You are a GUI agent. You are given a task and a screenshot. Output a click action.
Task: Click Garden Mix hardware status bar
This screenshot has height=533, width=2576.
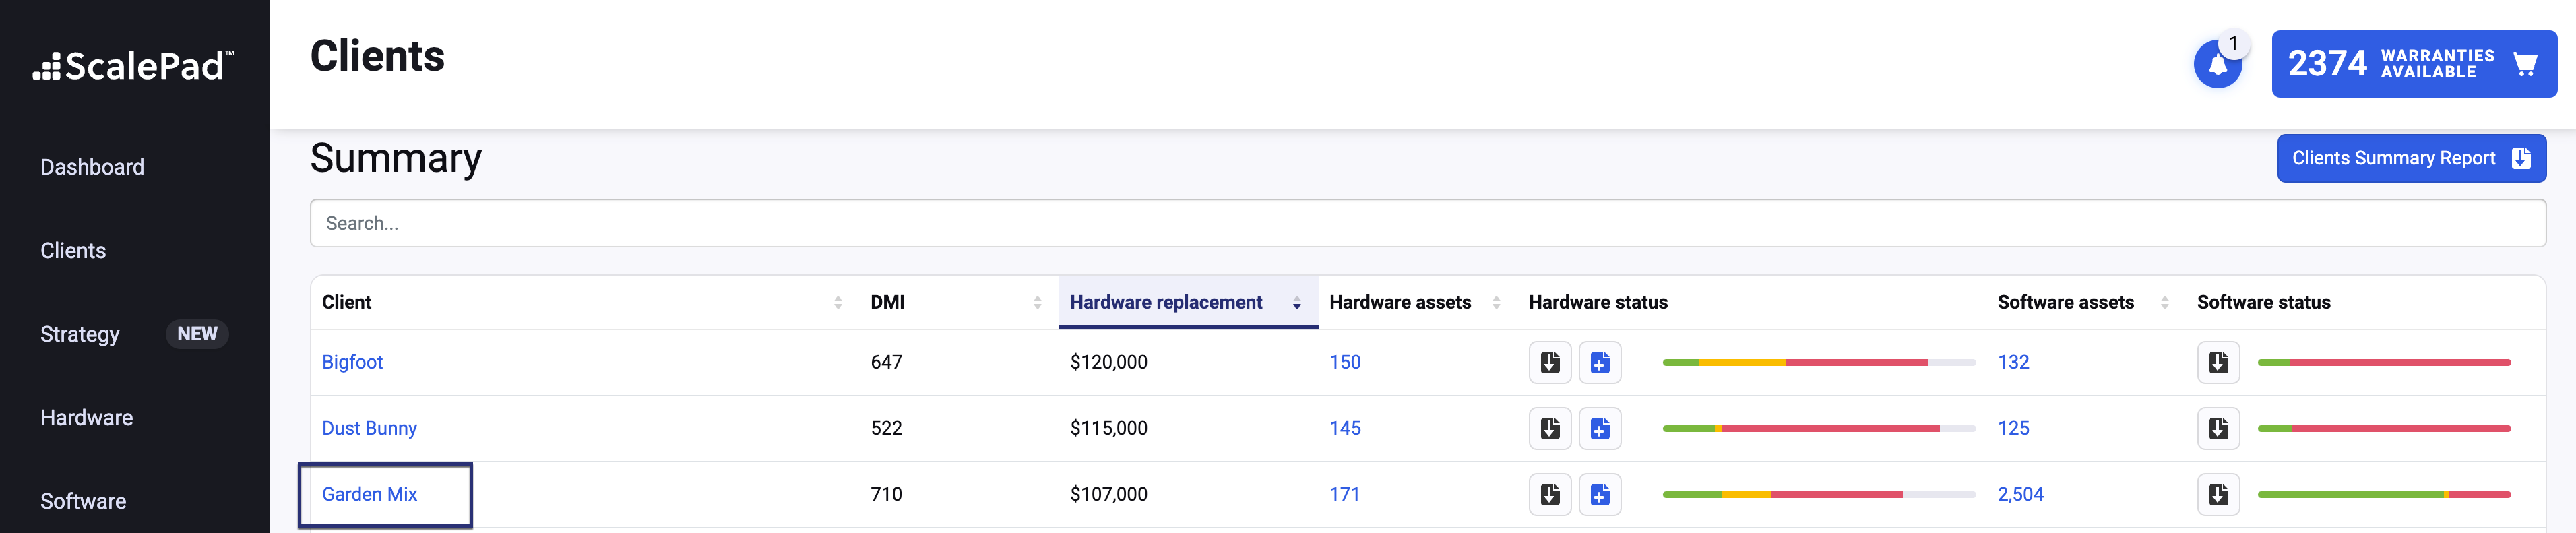coord(1819,494)
